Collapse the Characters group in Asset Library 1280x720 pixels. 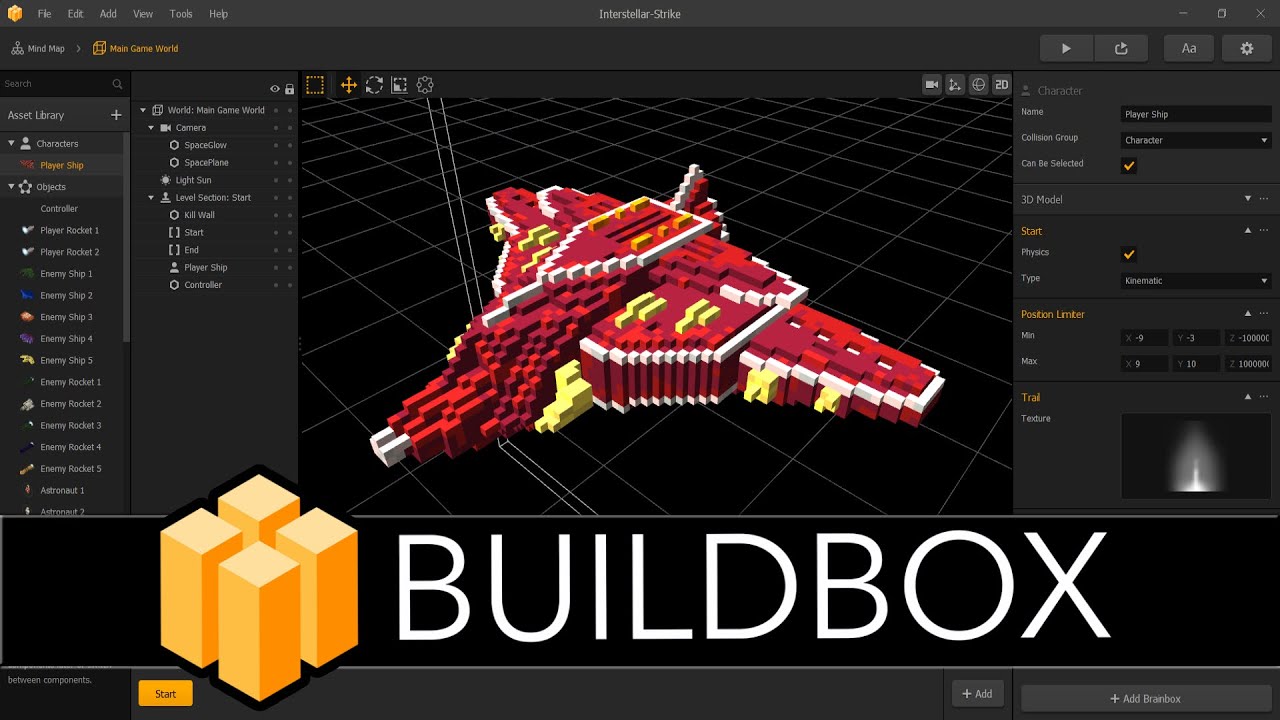[12, 144]
